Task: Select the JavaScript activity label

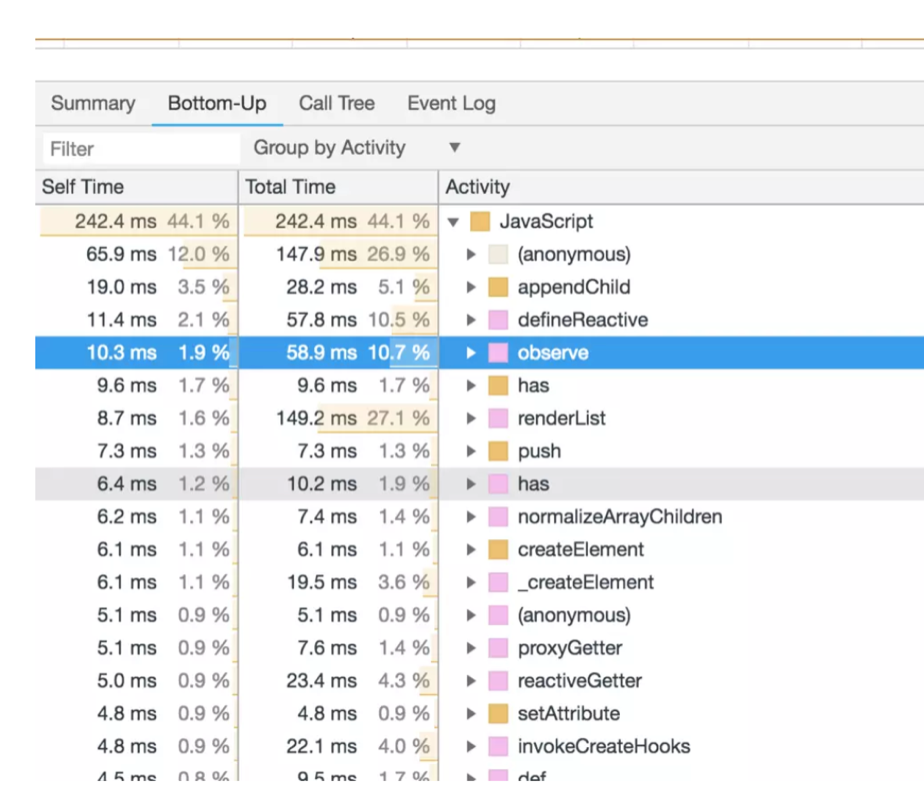Action: 546,222
